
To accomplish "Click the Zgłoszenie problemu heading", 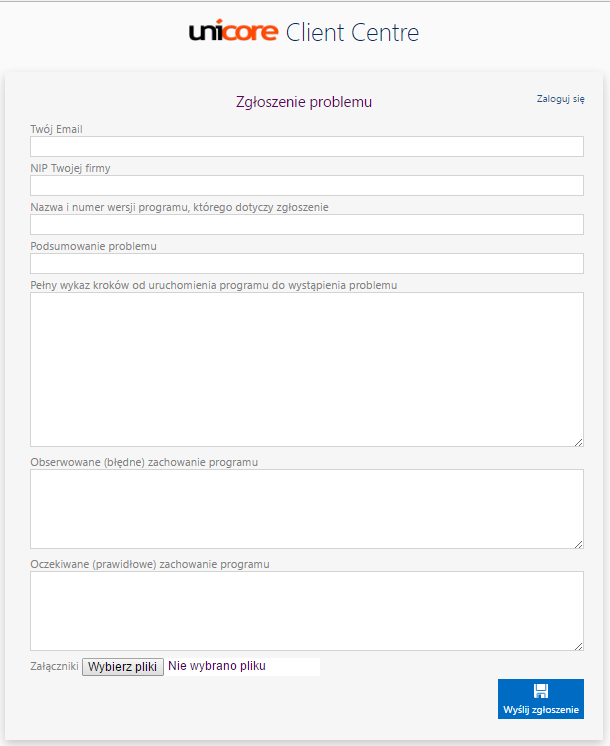I will pos(304,102).
